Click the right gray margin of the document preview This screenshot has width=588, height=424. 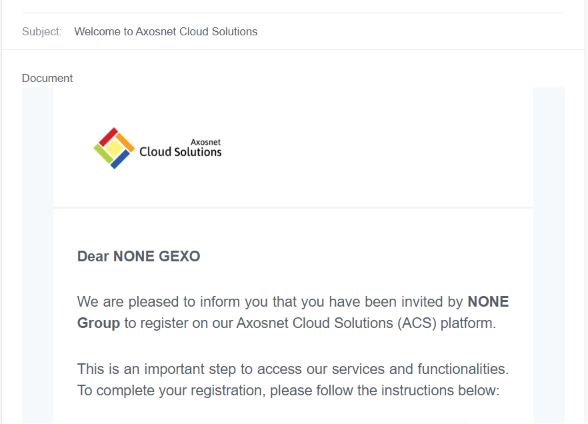pyautogui.click(x=549, y=255)
